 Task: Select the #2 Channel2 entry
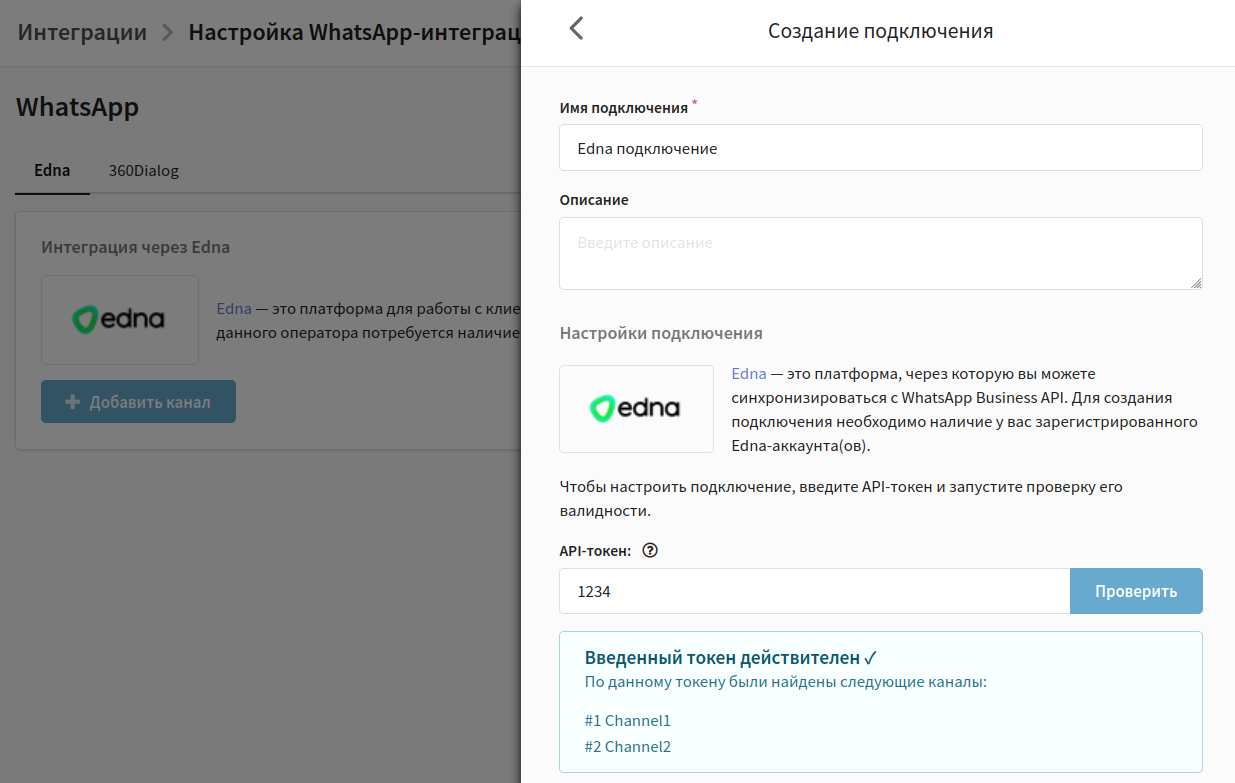pos(627,746)
